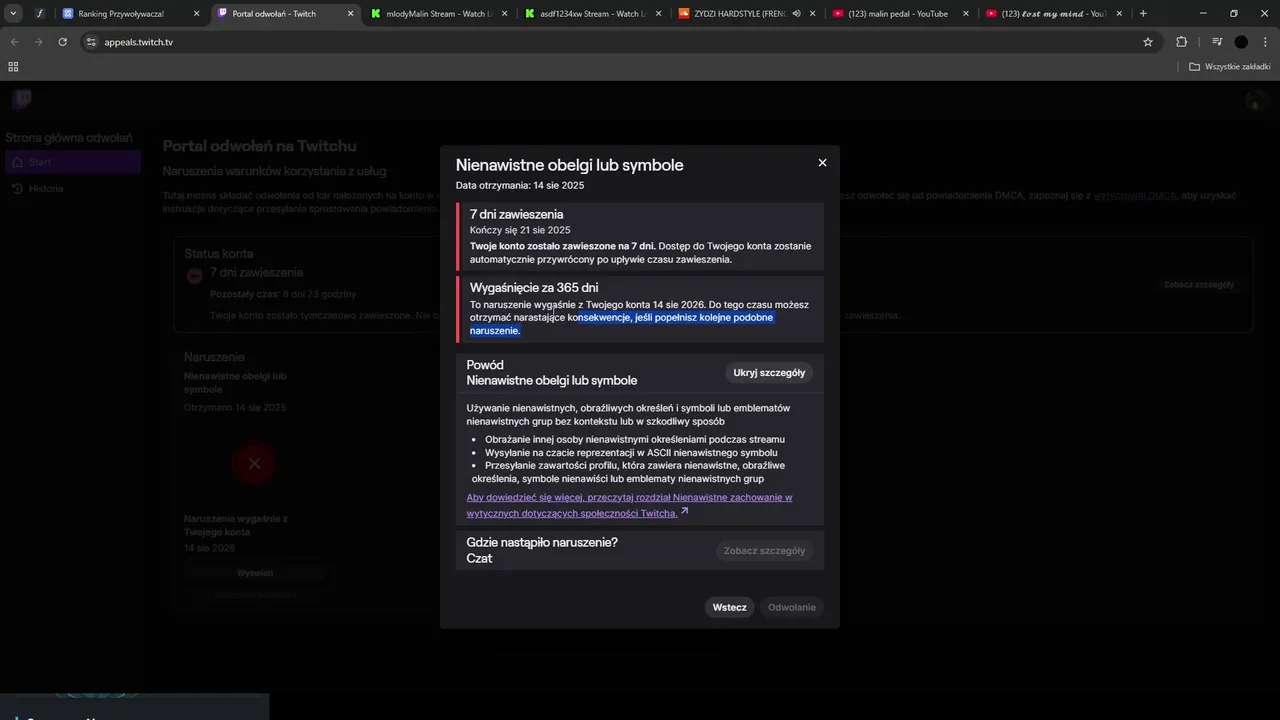Image resolution: width=1280 pixels, height=720 pixels.
Task: Click the Gdzie nastąpiło naruszenie? text
Action: coord(542,542)
